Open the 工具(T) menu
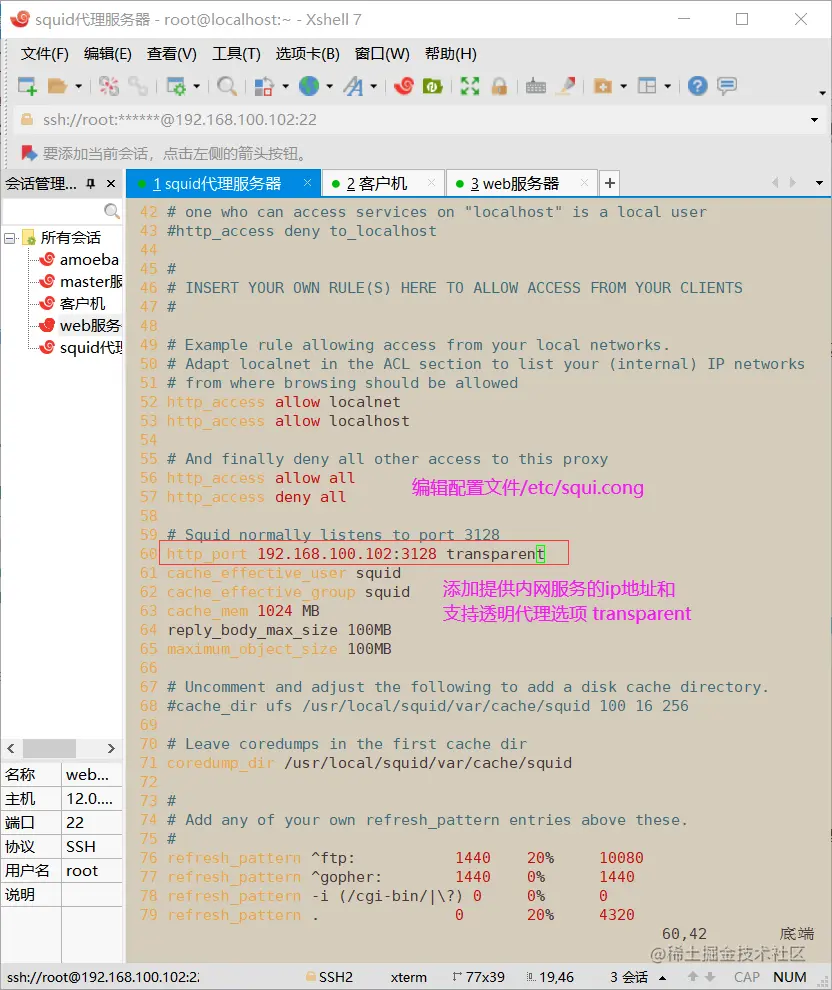The height and width of the screenshot is (990, 832). click(236, 54)
